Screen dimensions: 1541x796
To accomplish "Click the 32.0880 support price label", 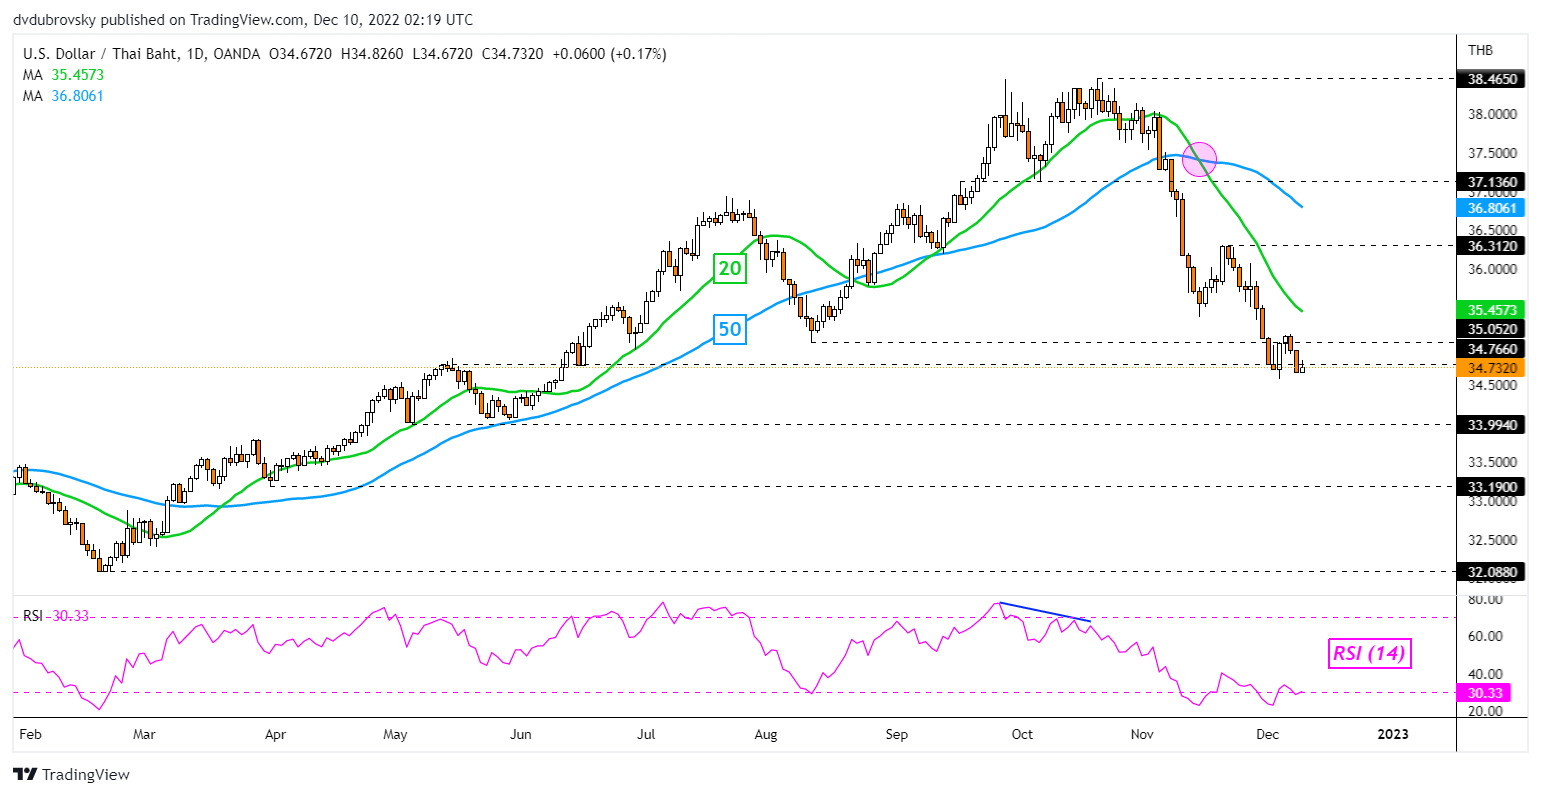I will [1493, 572].
